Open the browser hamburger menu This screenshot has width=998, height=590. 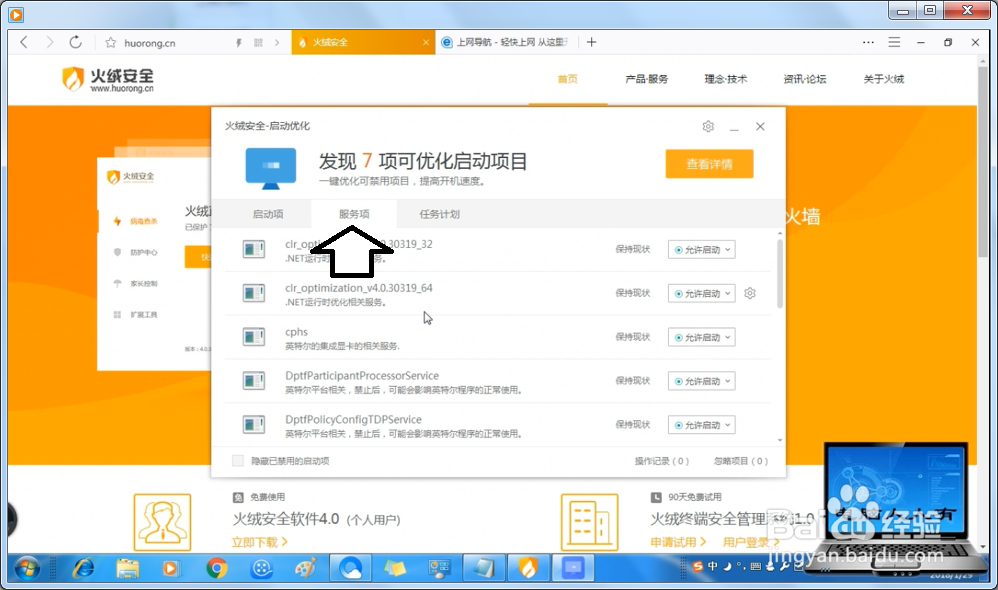click(x=894, y=42)
